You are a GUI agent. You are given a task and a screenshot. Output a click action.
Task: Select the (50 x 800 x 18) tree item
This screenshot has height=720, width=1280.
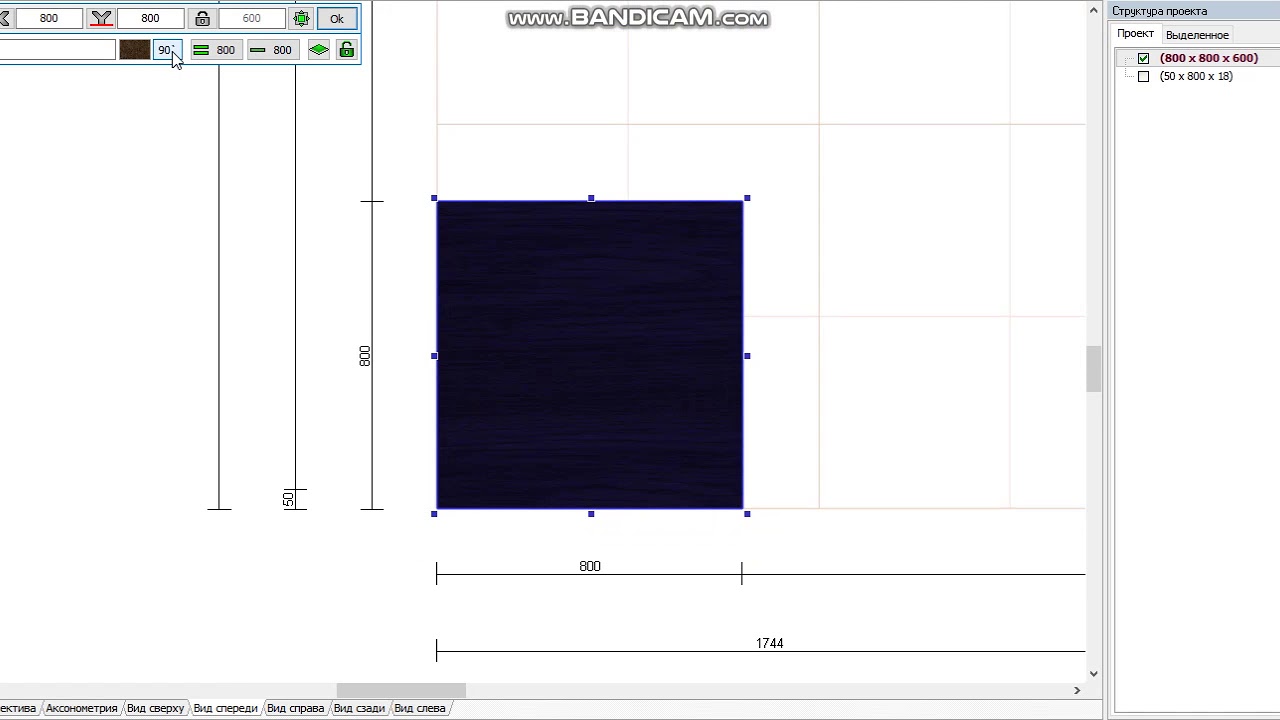pyautogui.click(x=1196, y=76)
